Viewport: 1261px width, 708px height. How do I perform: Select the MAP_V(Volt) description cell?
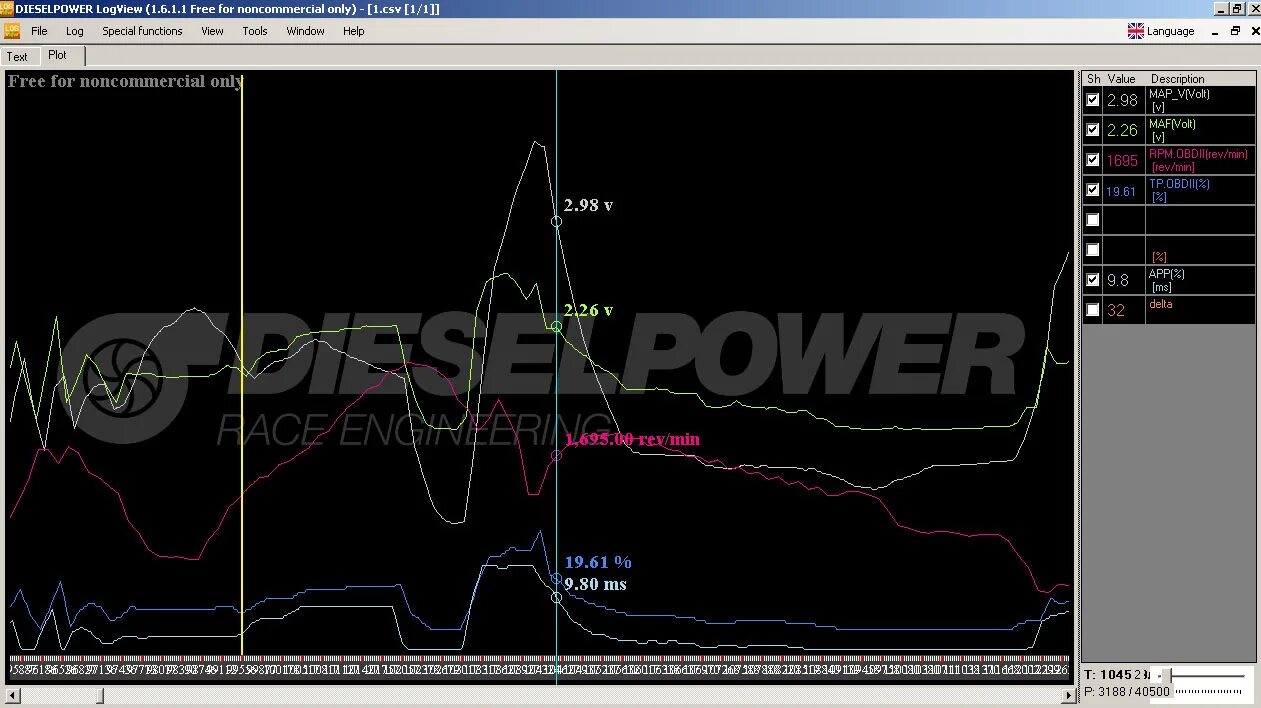pyautogui.click(x=1200, y=100)
